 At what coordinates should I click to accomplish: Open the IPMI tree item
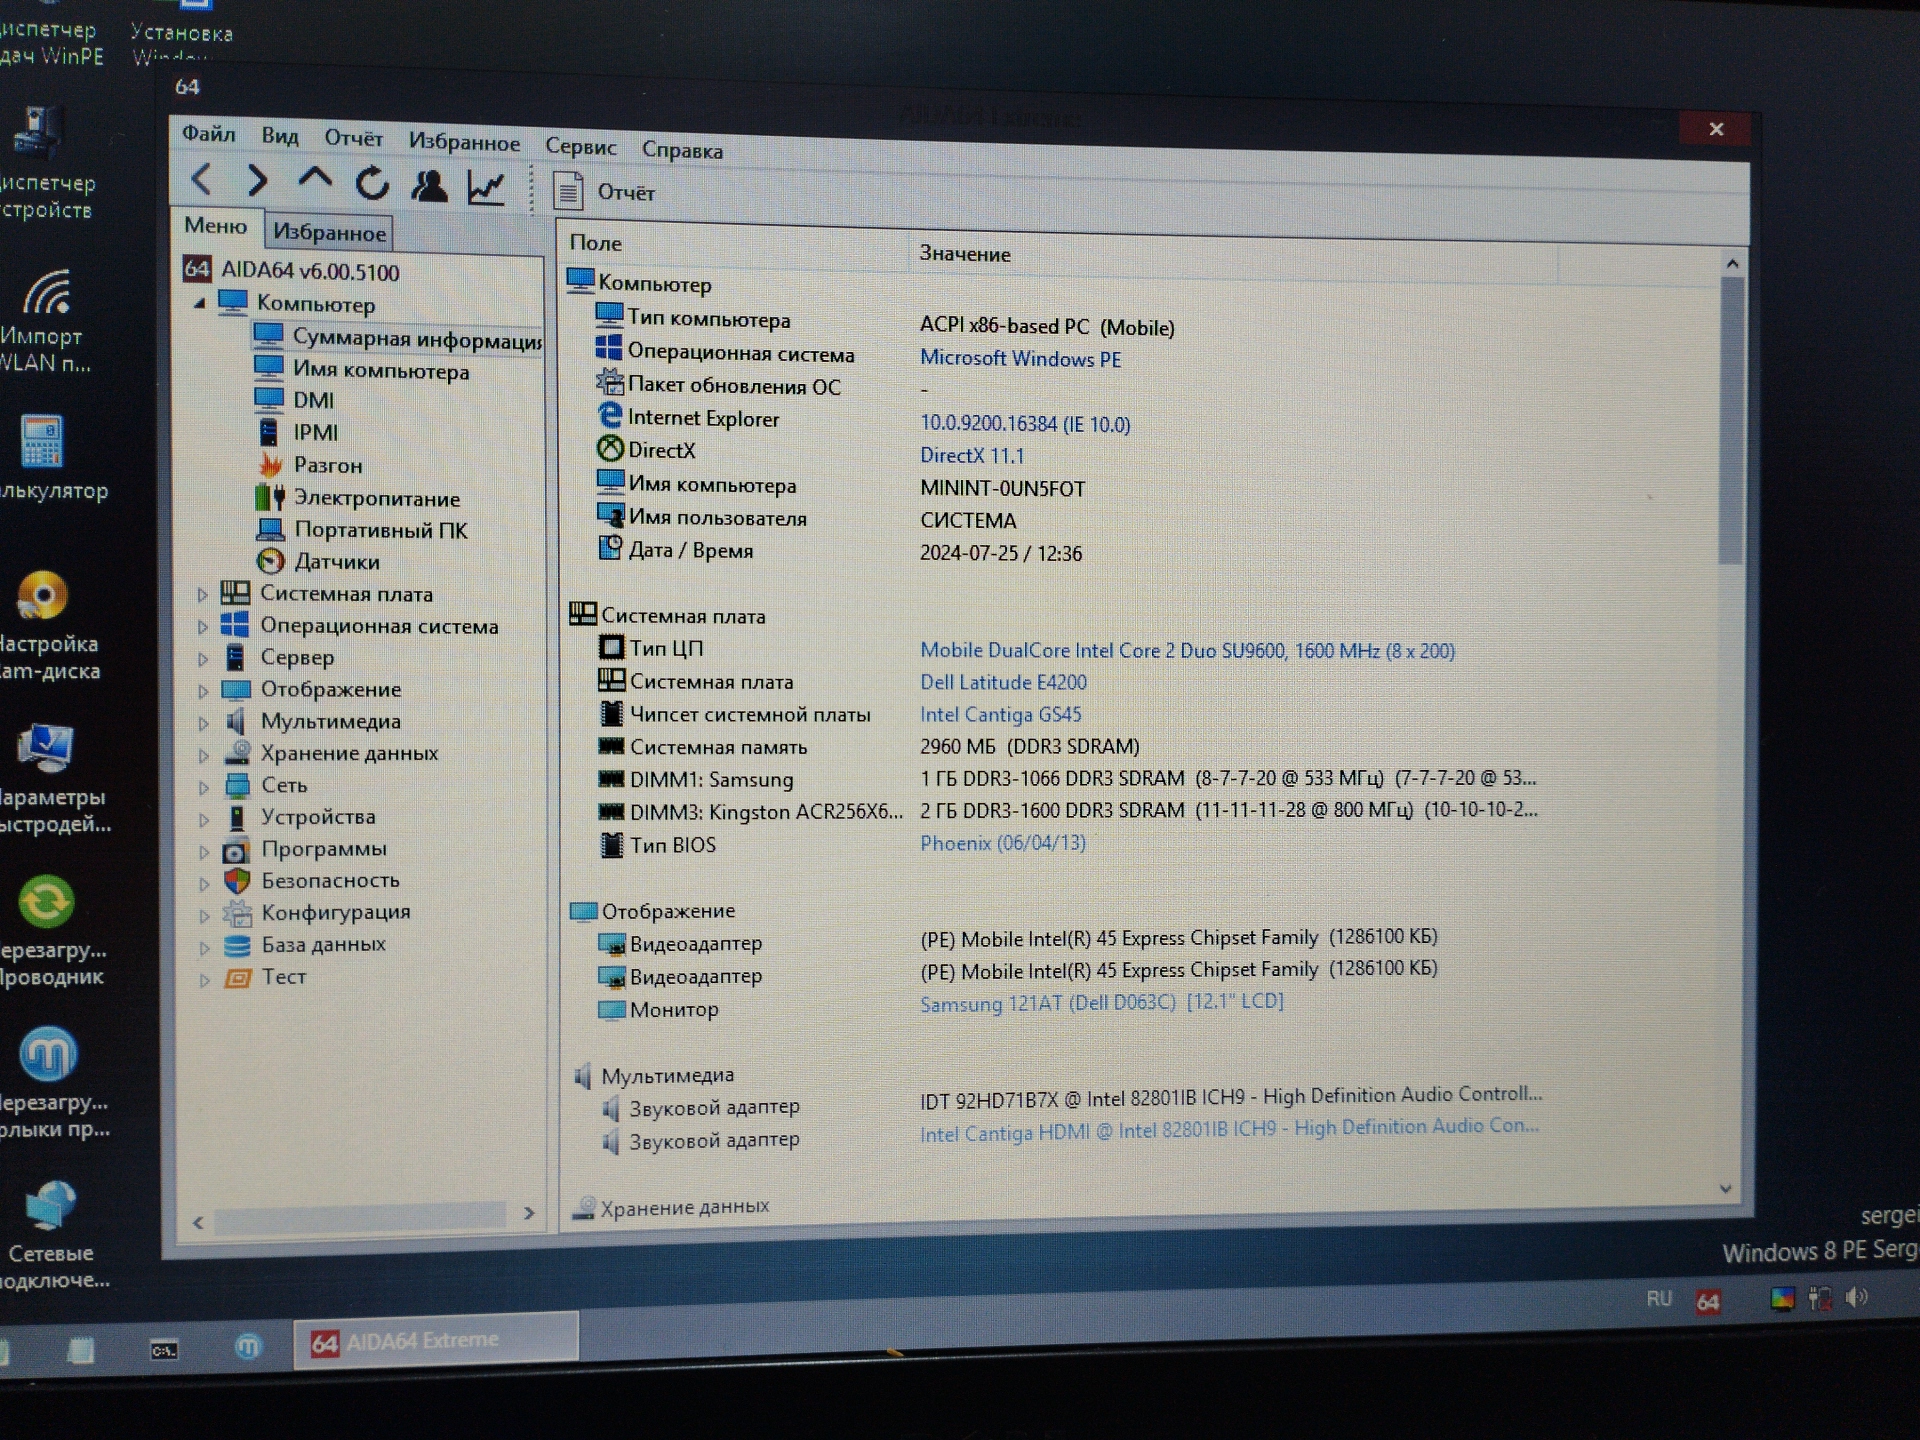click(297, 432)
